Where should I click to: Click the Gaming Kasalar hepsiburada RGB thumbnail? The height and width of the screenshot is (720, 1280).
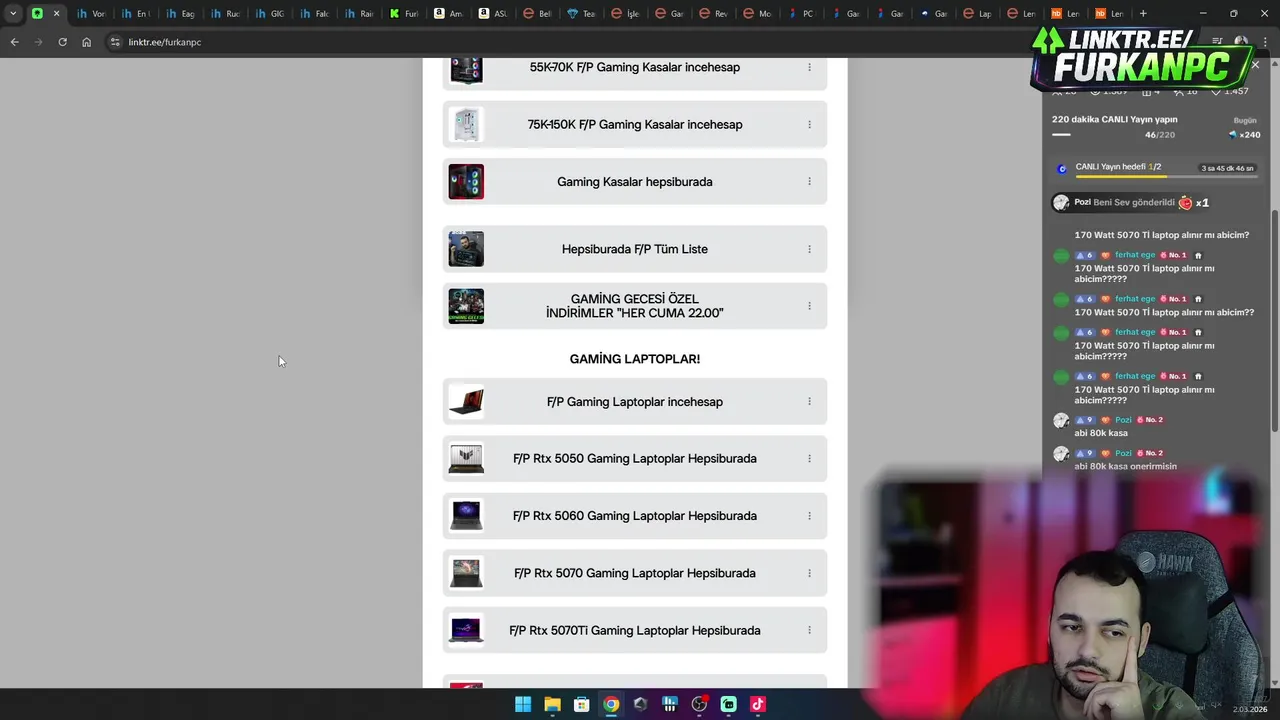point(466,182)
